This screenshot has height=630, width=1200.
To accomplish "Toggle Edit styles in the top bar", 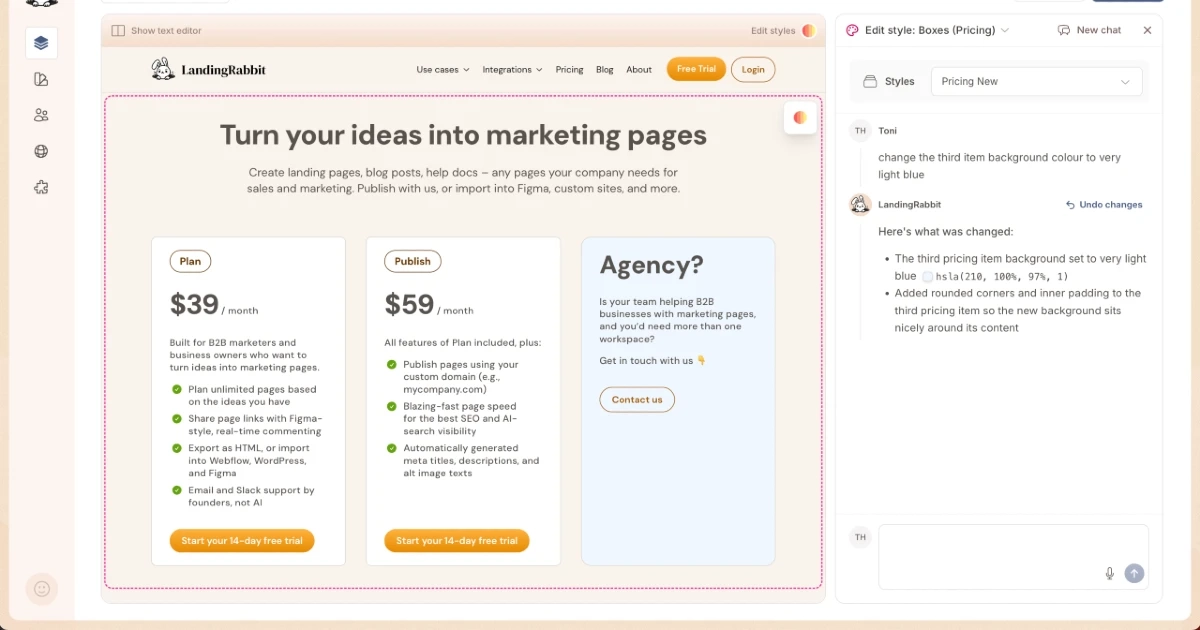I will point(783,31).
